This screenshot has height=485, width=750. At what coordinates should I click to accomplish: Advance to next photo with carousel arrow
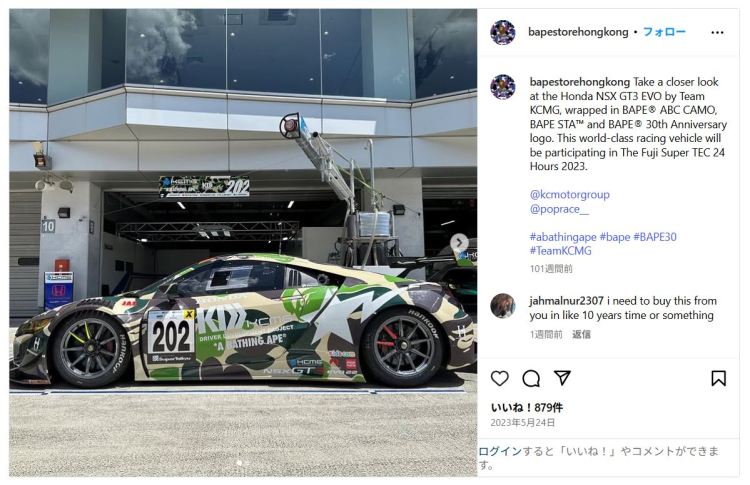click(x=459, y=242)
